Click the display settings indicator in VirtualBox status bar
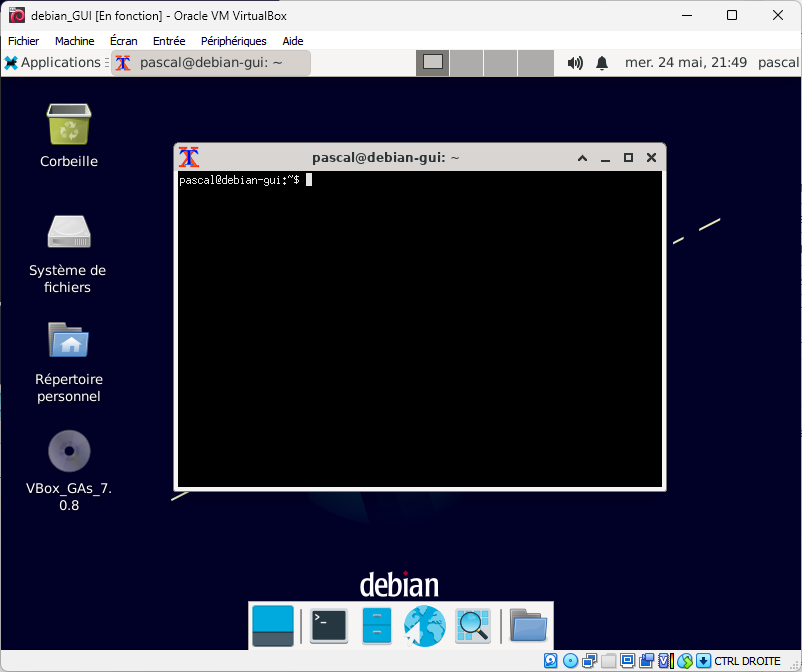The image size is (802, 672). coord(627,661)
